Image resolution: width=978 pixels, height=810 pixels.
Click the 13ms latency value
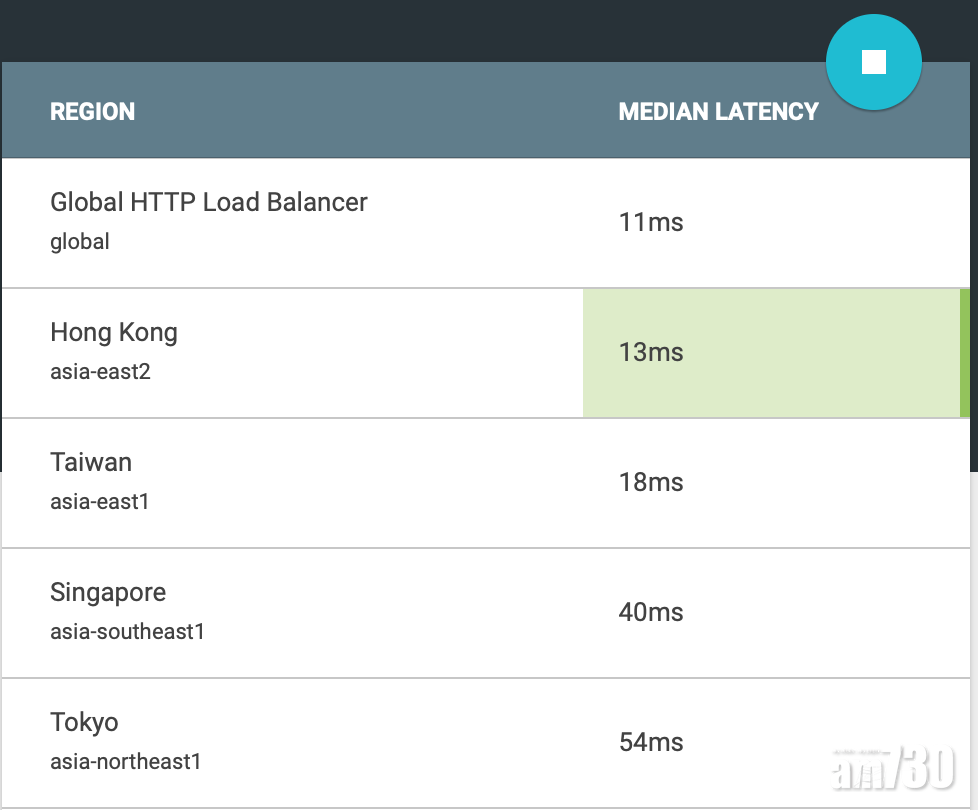(651, 352)
